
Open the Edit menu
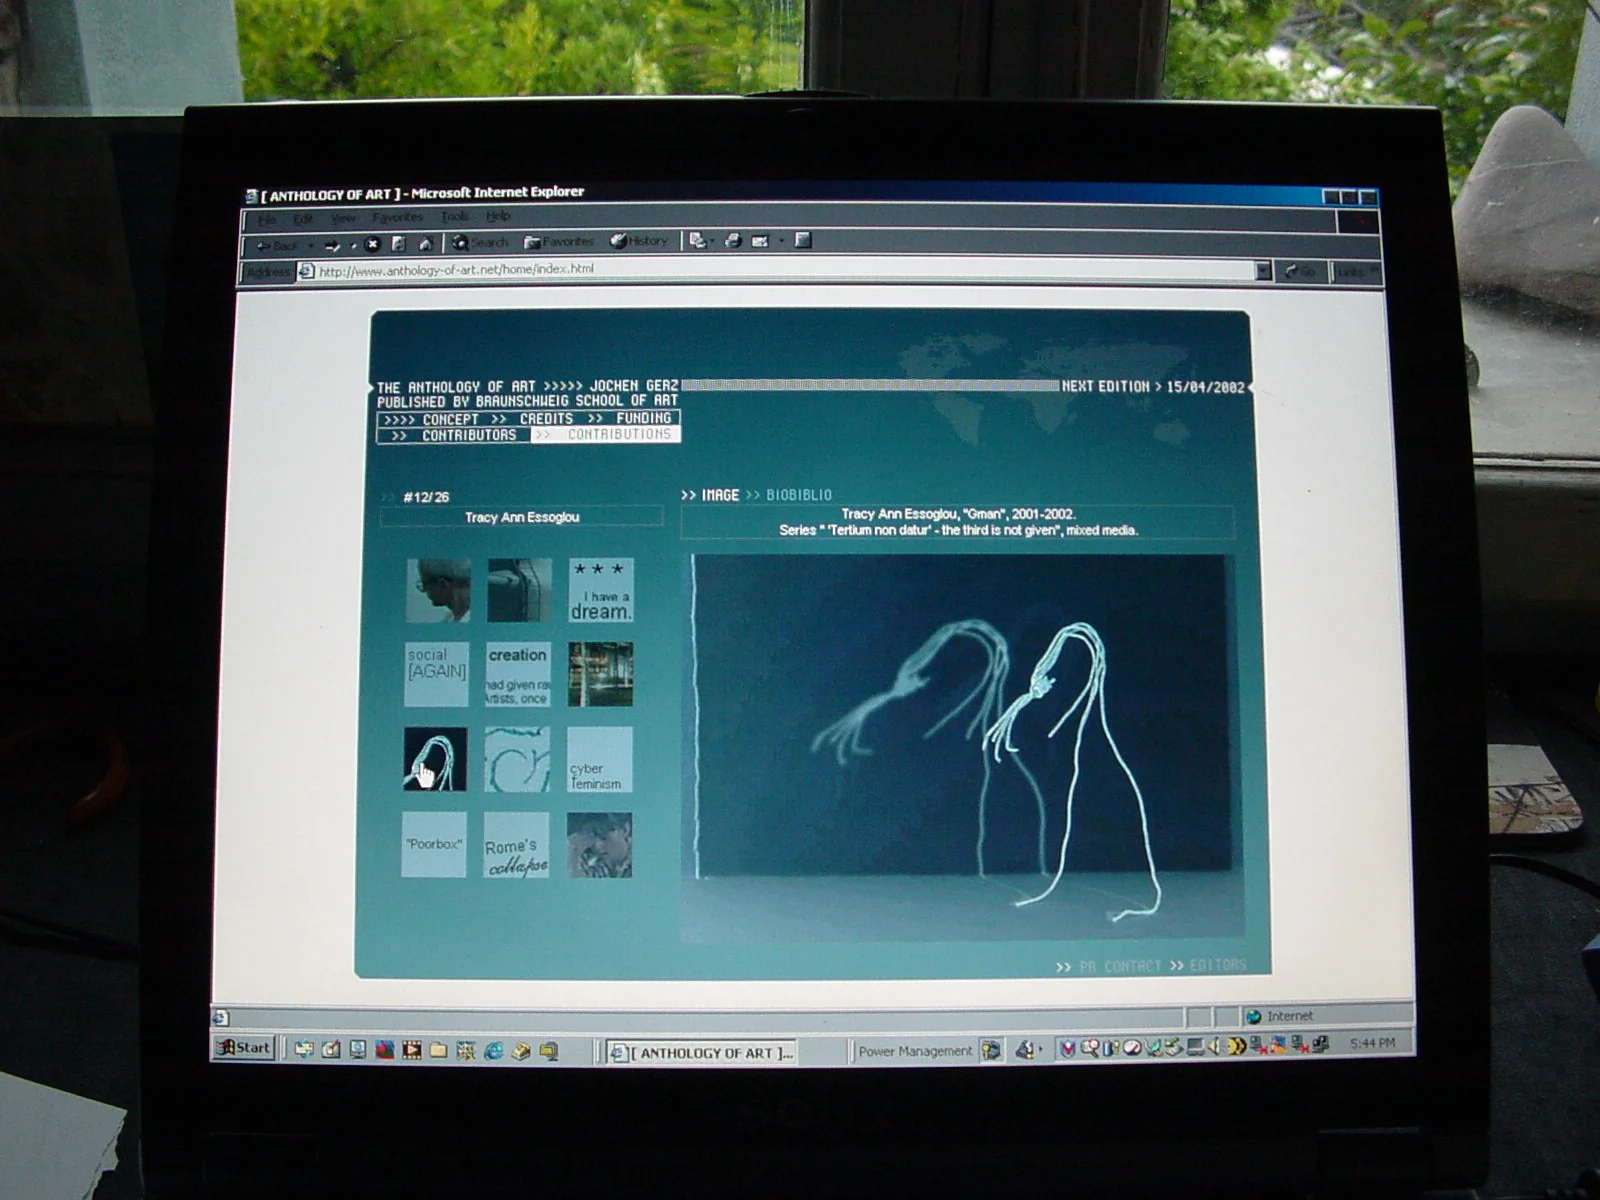tap(303, 218)
